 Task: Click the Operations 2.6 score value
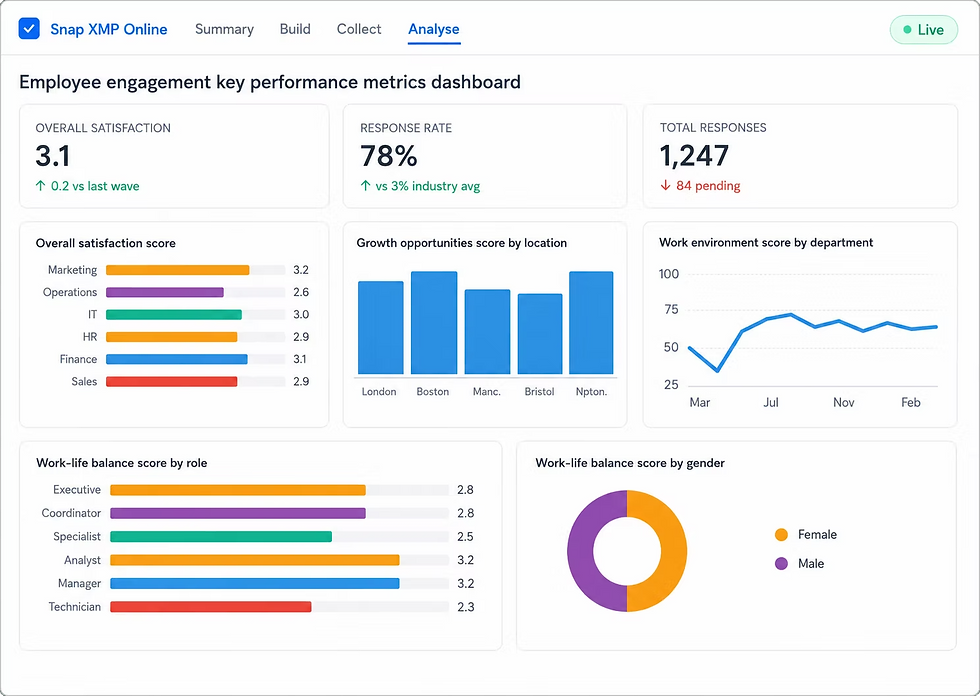click(x=301, y=292)
